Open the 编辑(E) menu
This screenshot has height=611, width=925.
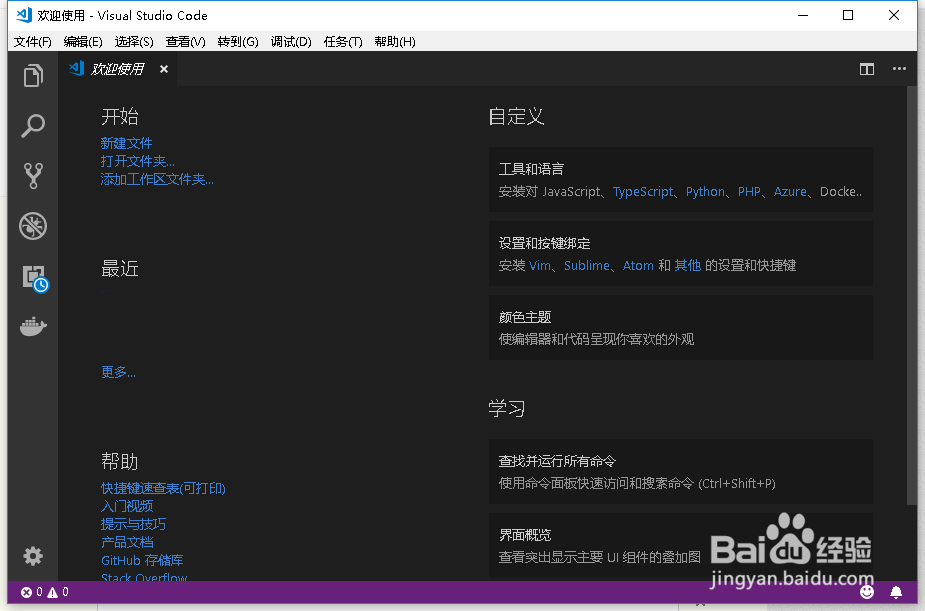pos(83,42)
